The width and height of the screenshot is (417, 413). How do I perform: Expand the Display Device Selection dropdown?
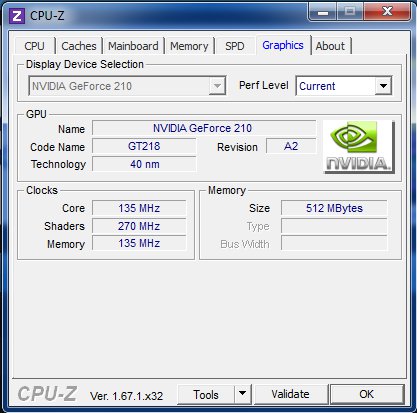pyautogui.click(x=217, y=86)
